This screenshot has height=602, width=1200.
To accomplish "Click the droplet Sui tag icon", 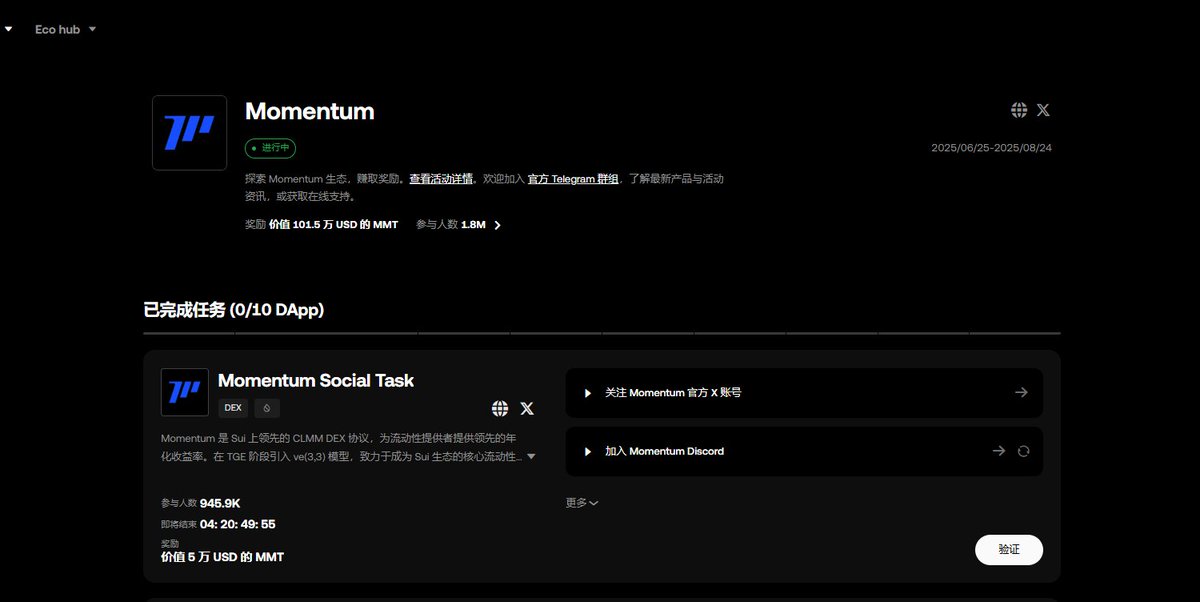I will pyautogui.click(x=266, y=408).
